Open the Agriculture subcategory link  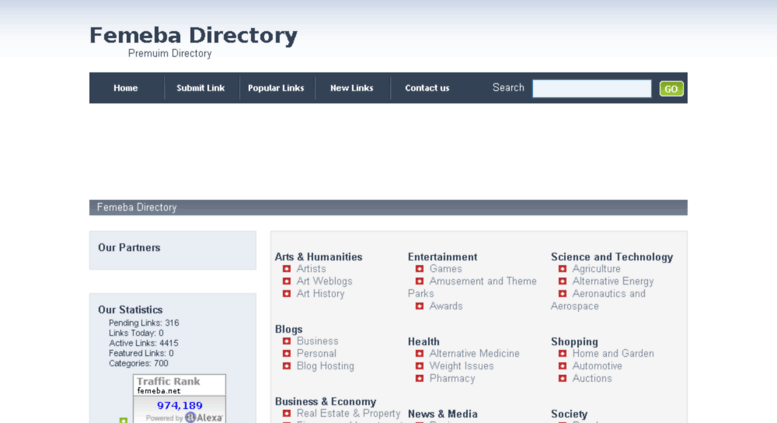[597, 269]
